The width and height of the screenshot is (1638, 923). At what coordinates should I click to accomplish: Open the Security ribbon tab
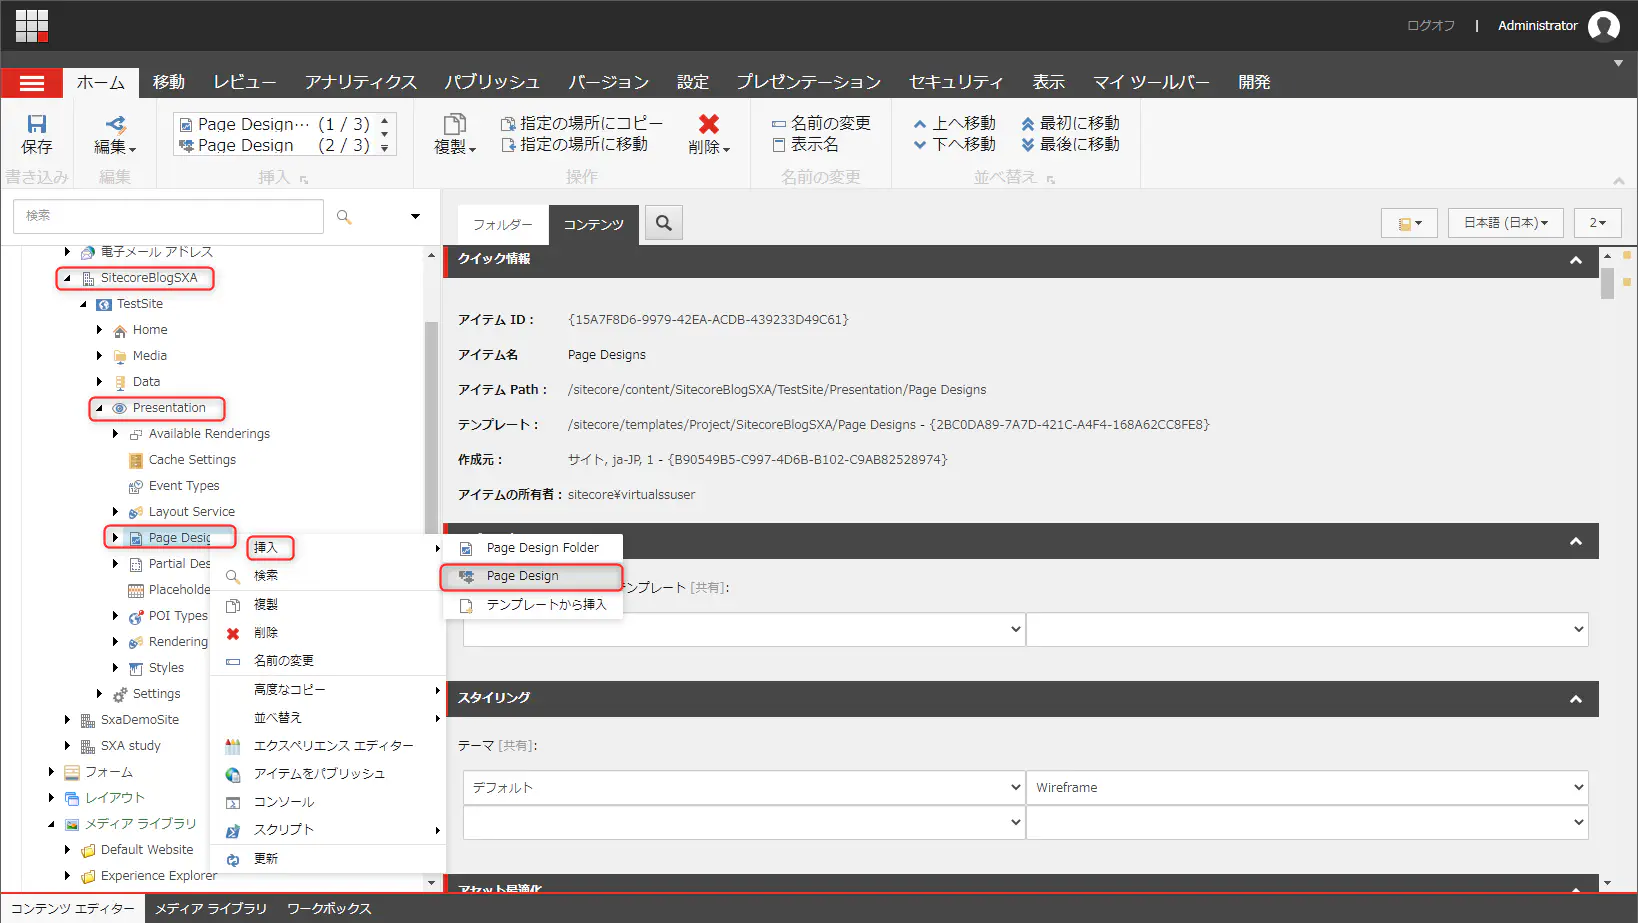coord(956,82)
